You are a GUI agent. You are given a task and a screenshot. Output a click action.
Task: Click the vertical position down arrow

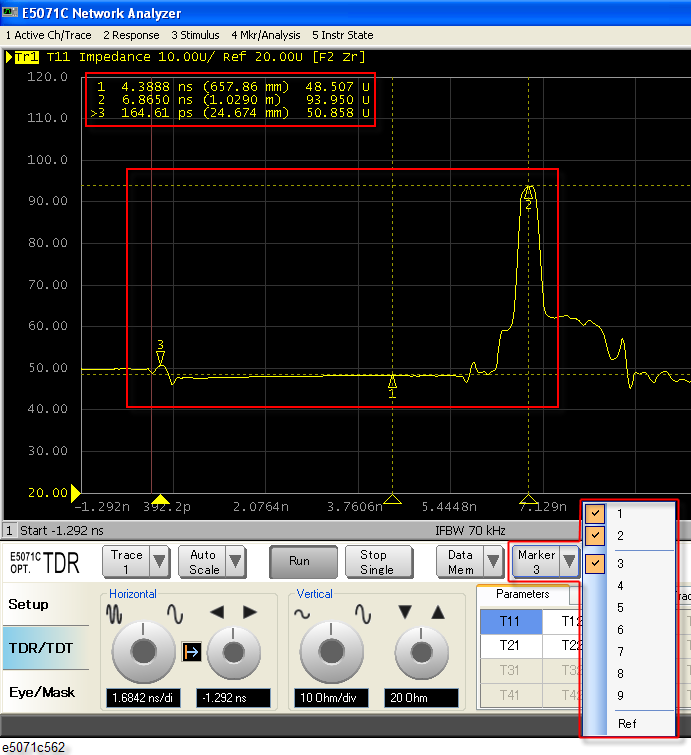[404, 612]
